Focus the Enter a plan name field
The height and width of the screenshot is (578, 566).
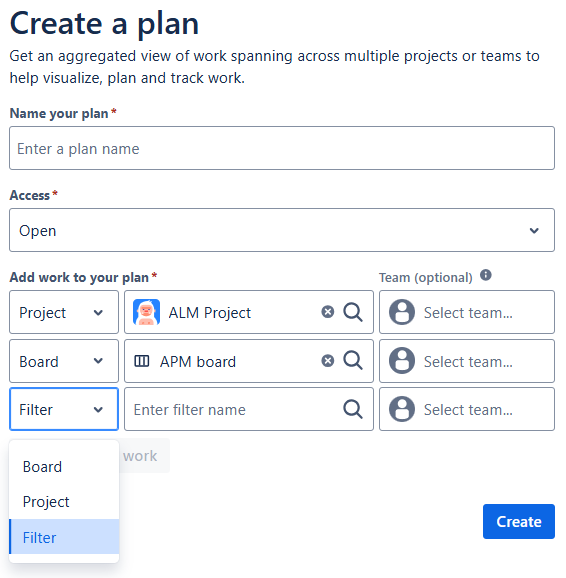click(x=282, y=148)
